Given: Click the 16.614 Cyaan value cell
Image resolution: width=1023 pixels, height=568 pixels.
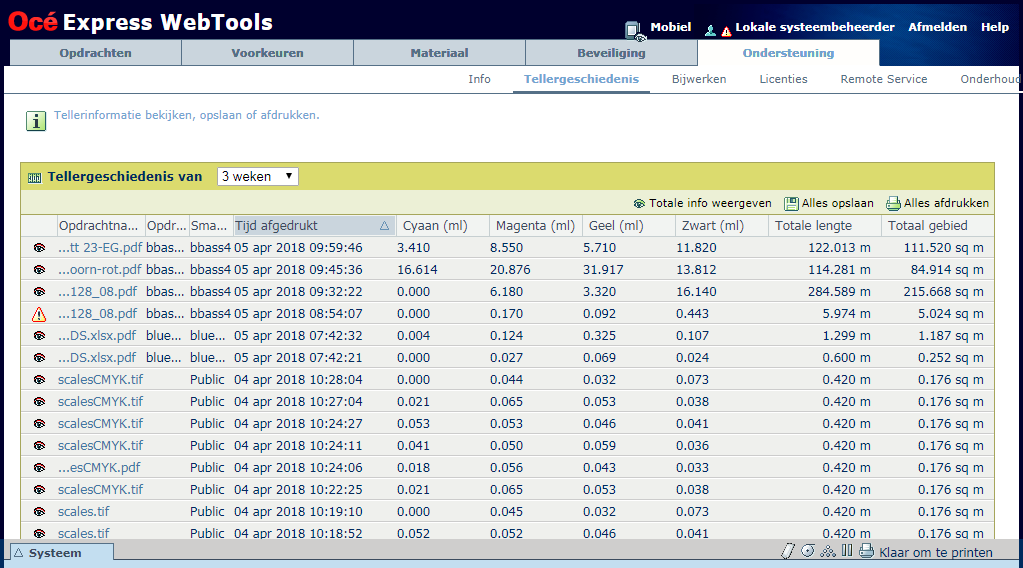Looking at the screenshot, I should (x=417, y=270).
